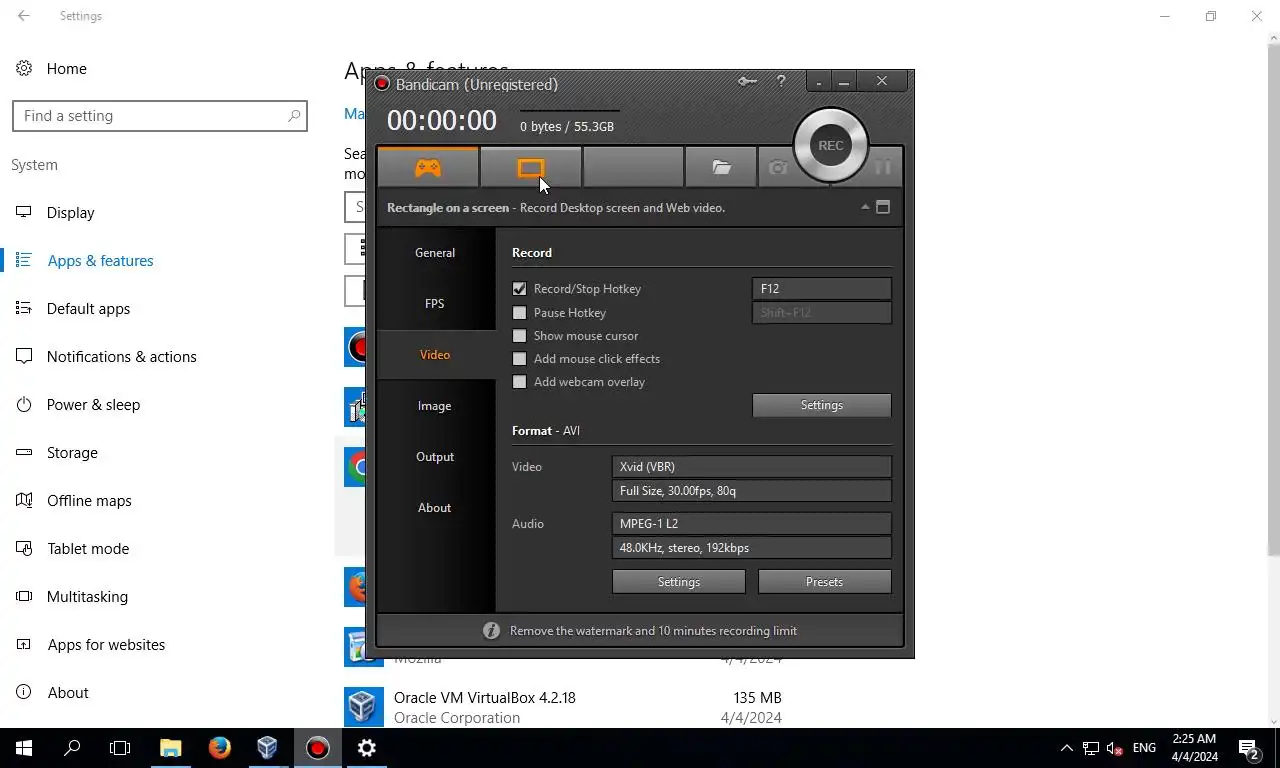Open taskbar search magnifier
This screenshot has height=768, width=1280.
click(72, 748)
